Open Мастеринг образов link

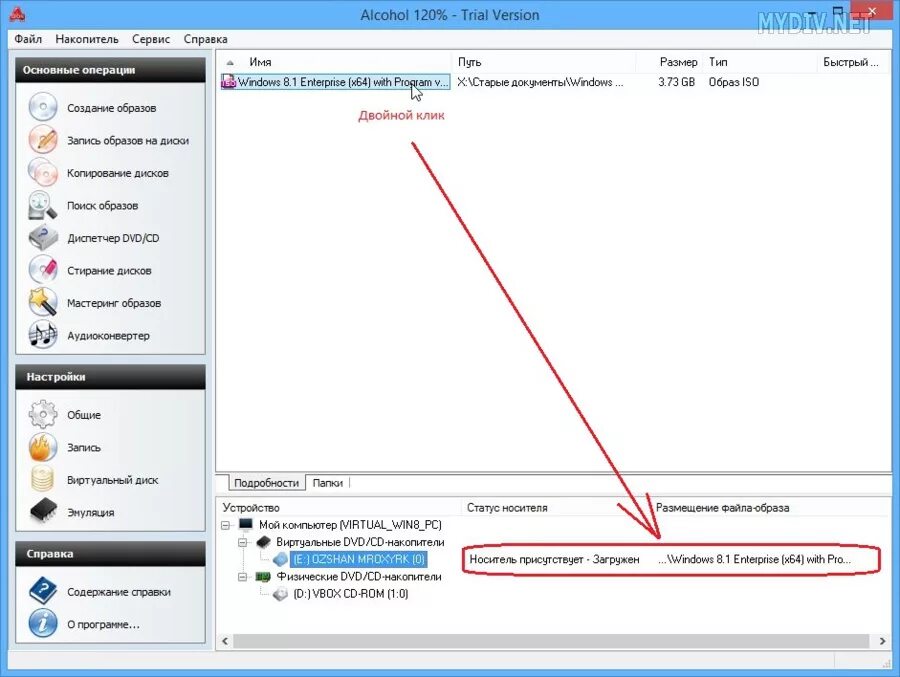click(114, 303)
